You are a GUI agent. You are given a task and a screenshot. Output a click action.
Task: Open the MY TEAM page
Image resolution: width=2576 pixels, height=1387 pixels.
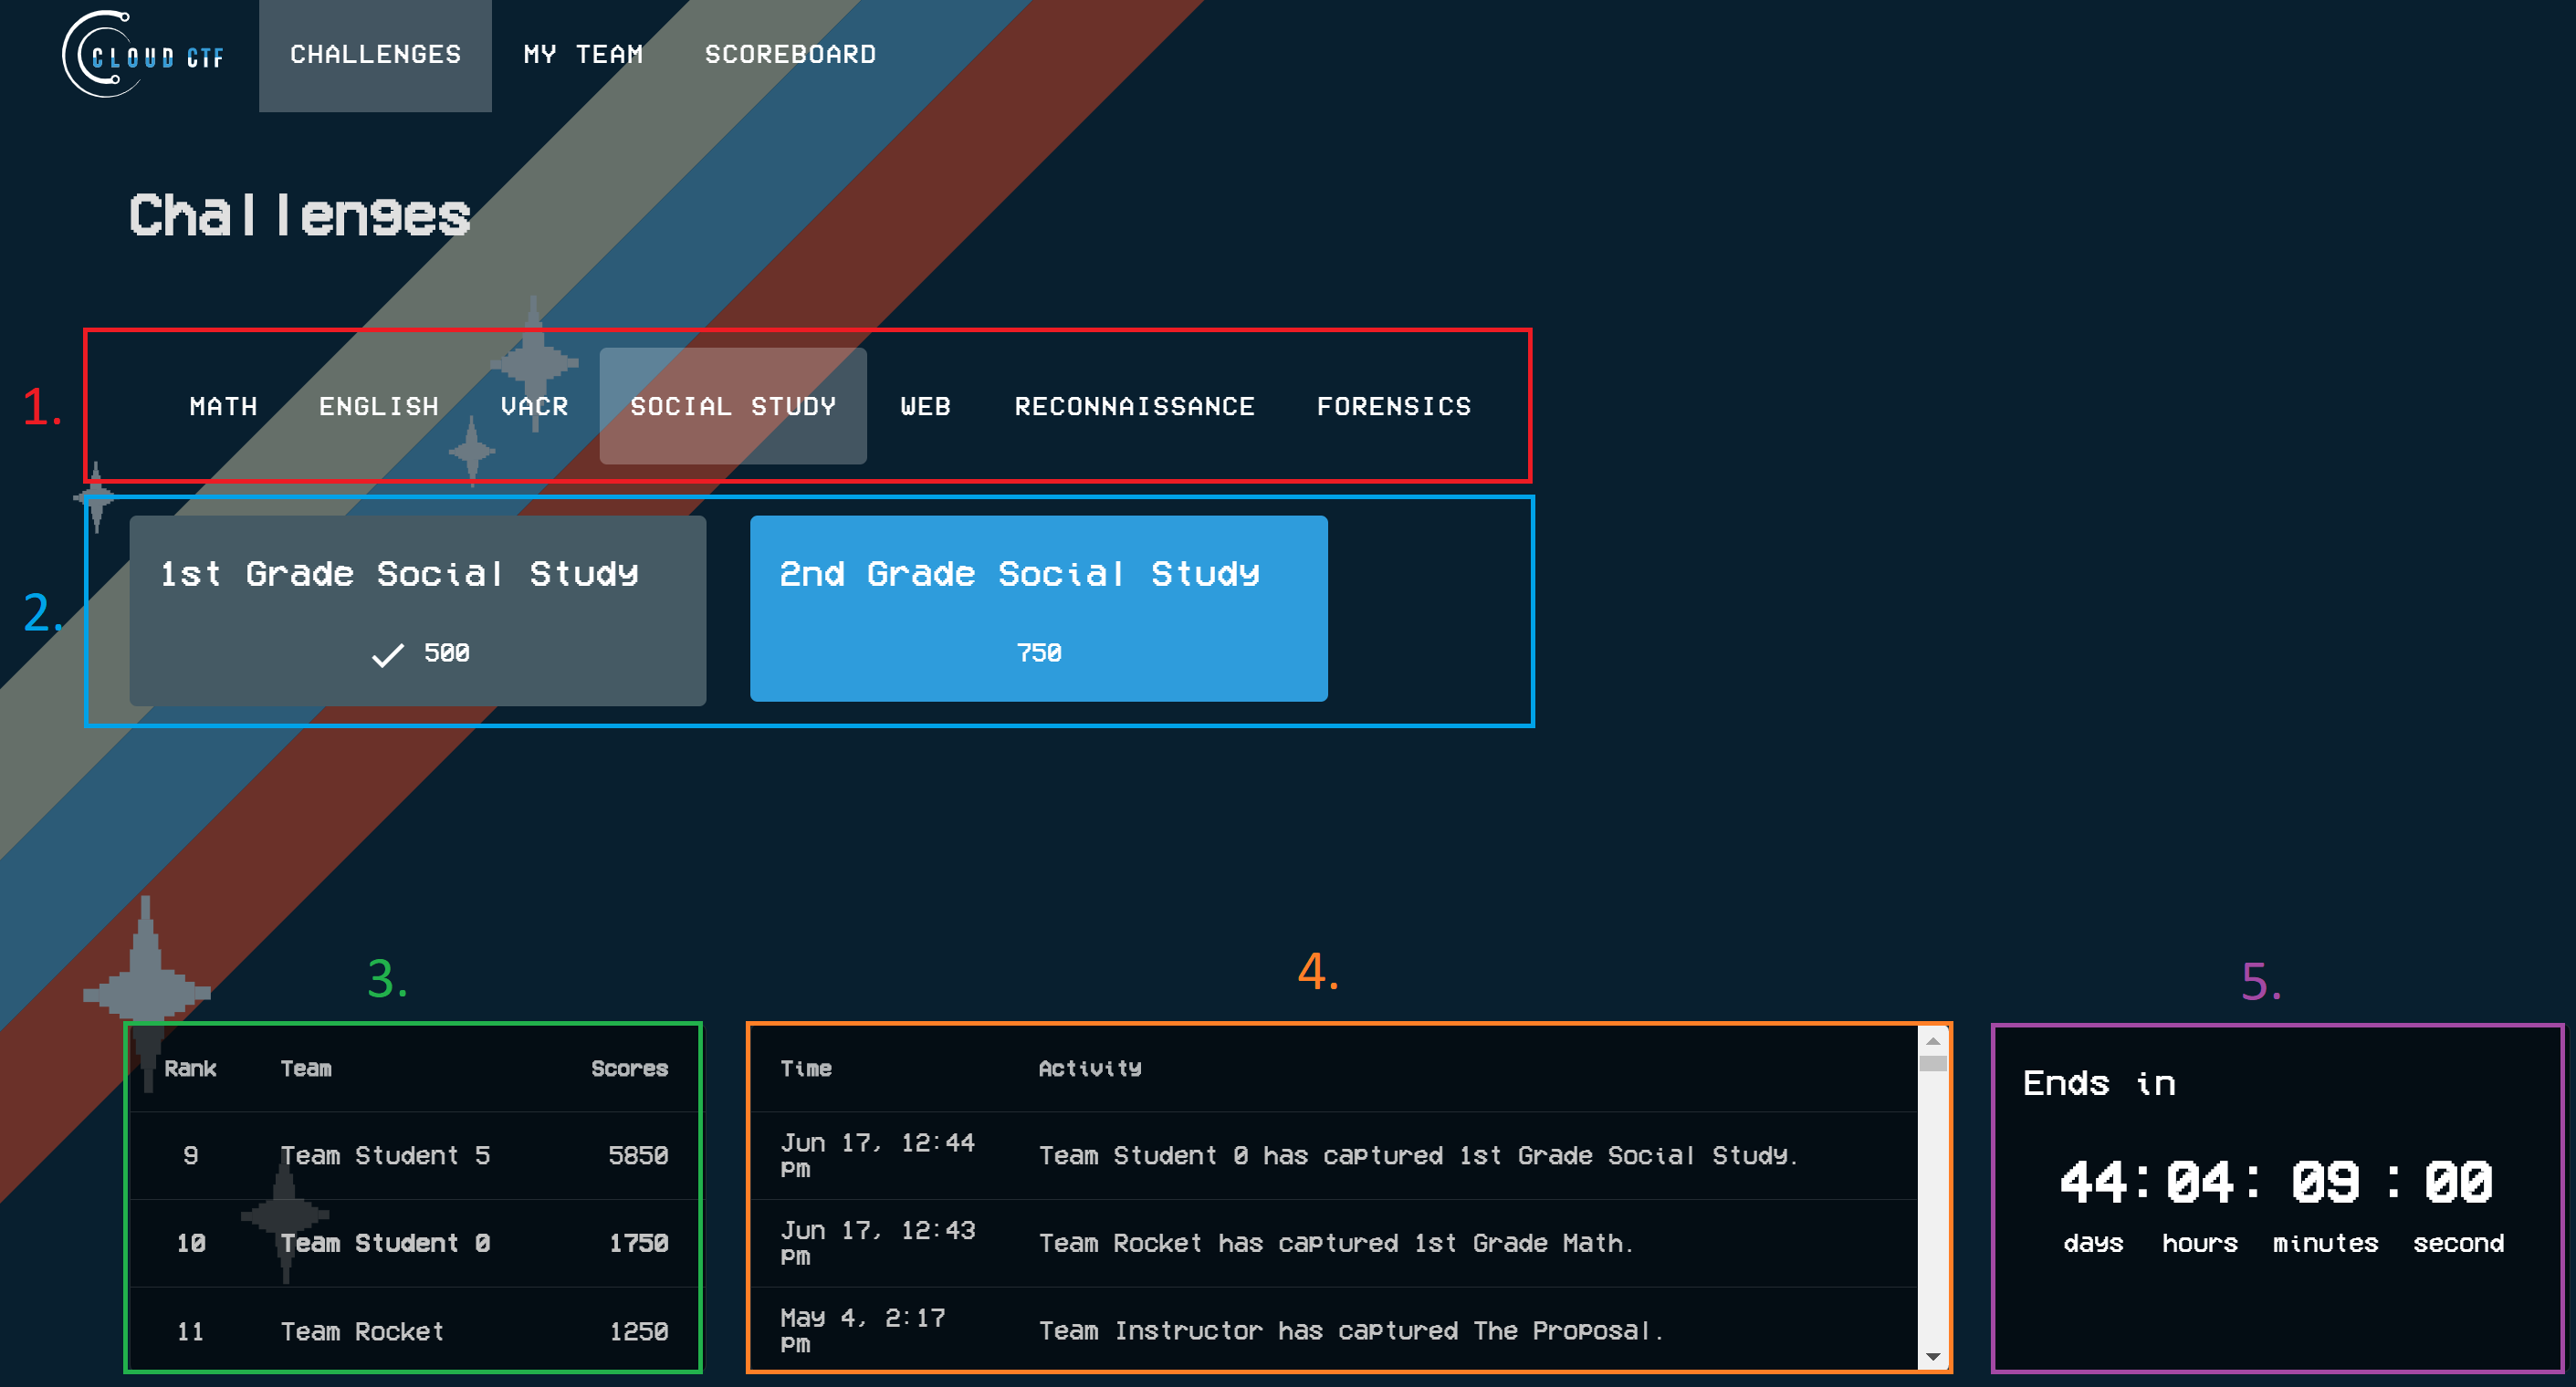click(x=583, y=55)
